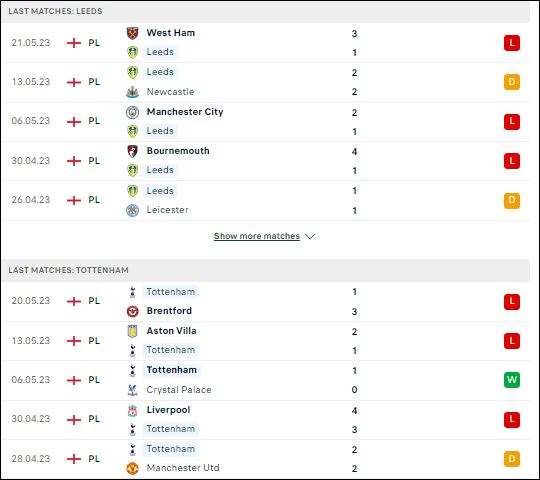Open the Liverpool team link

[x=168, y=410]
